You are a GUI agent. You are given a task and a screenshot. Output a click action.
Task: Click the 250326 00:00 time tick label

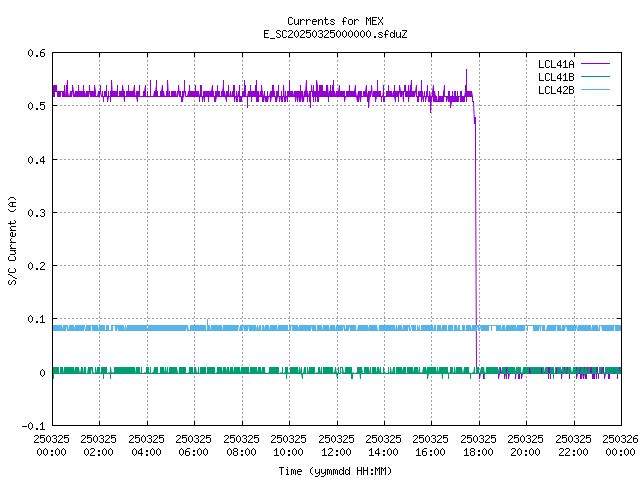tap(620, 445)
